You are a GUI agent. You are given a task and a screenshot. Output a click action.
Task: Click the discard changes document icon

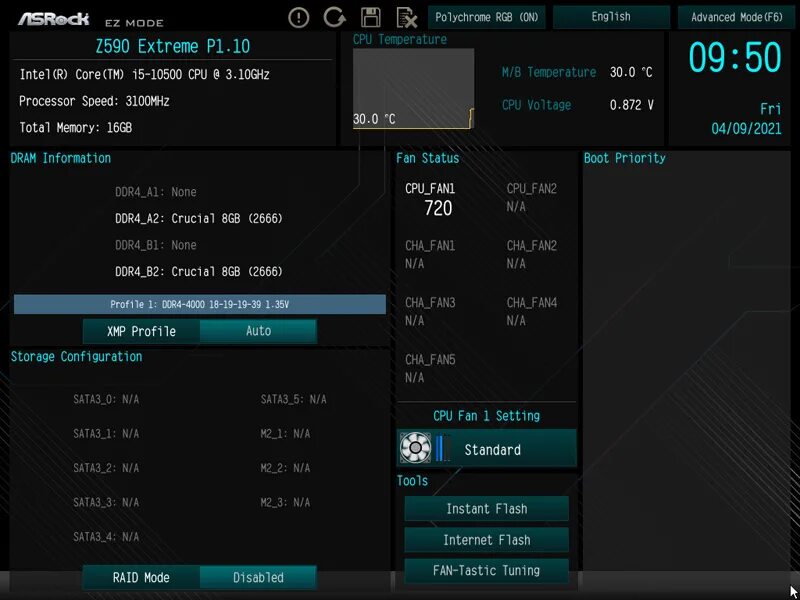[407, 17]
